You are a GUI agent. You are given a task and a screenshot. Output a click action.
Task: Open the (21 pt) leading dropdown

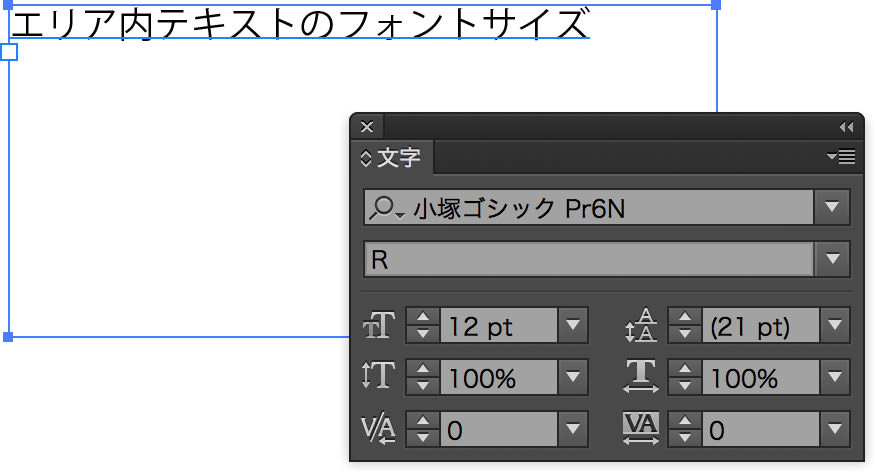point(835,325)
